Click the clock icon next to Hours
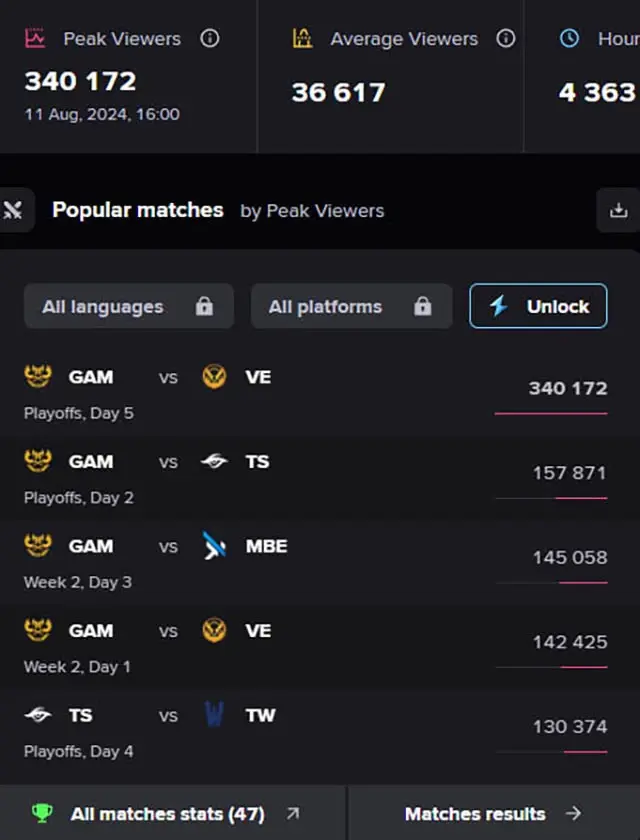 [569, 39]
